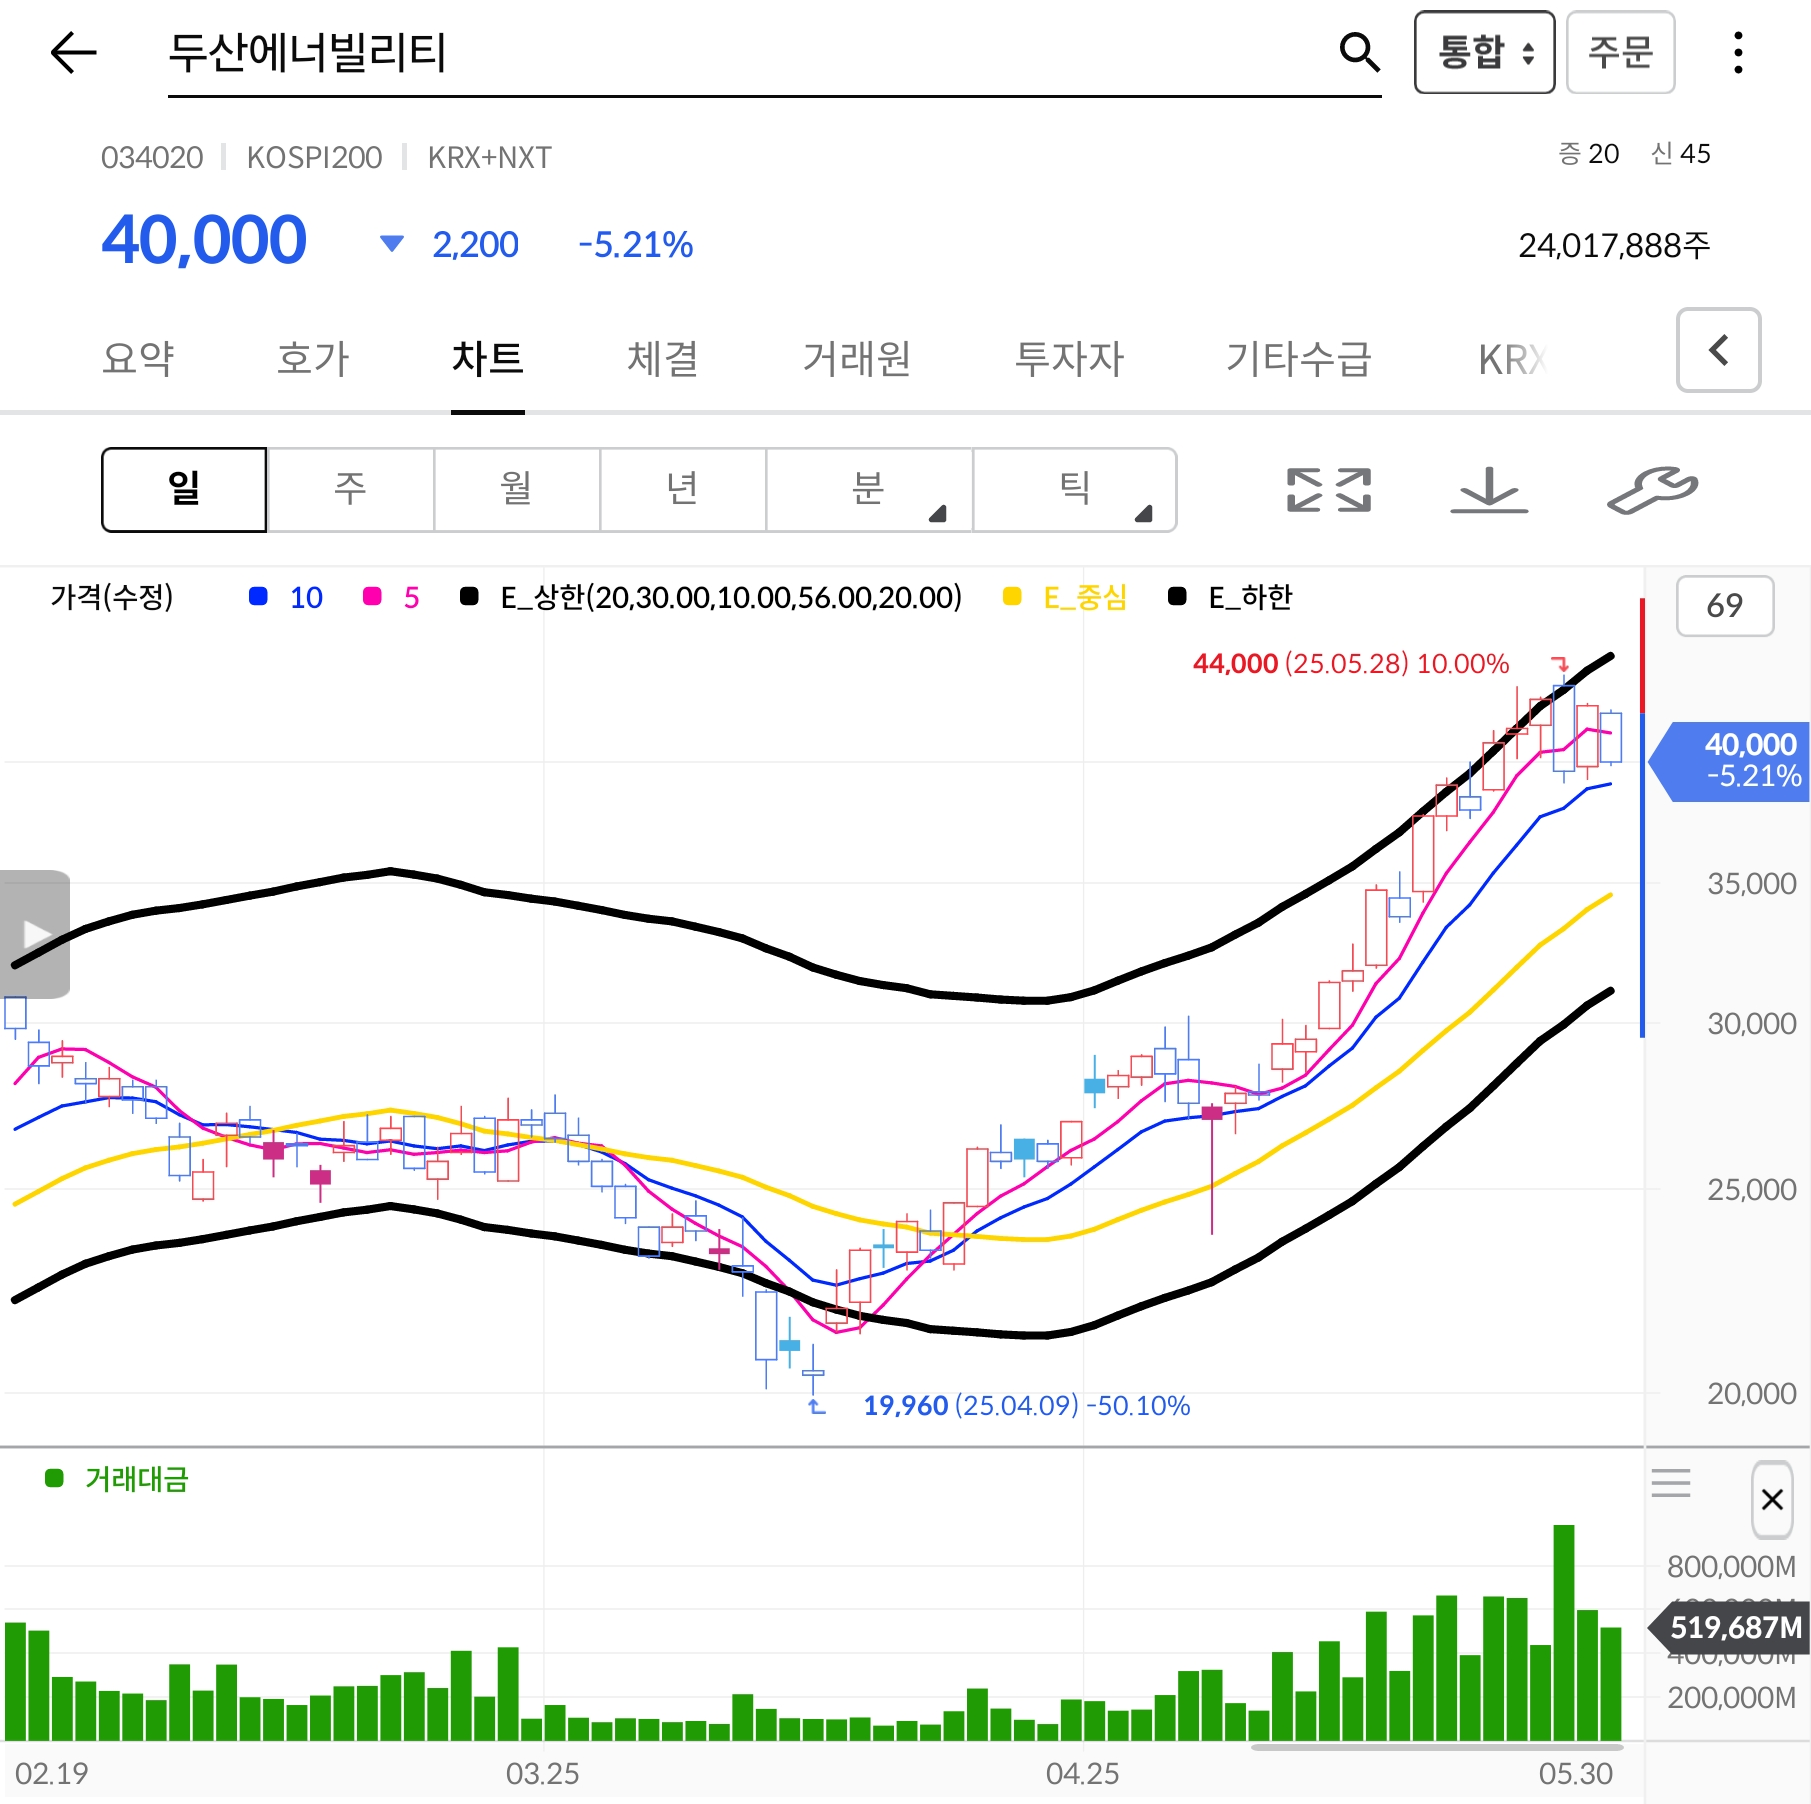Tap the 신 45 credit indicator
The height and width of the screenshot is (1804, 1811).
(1680, 154)
